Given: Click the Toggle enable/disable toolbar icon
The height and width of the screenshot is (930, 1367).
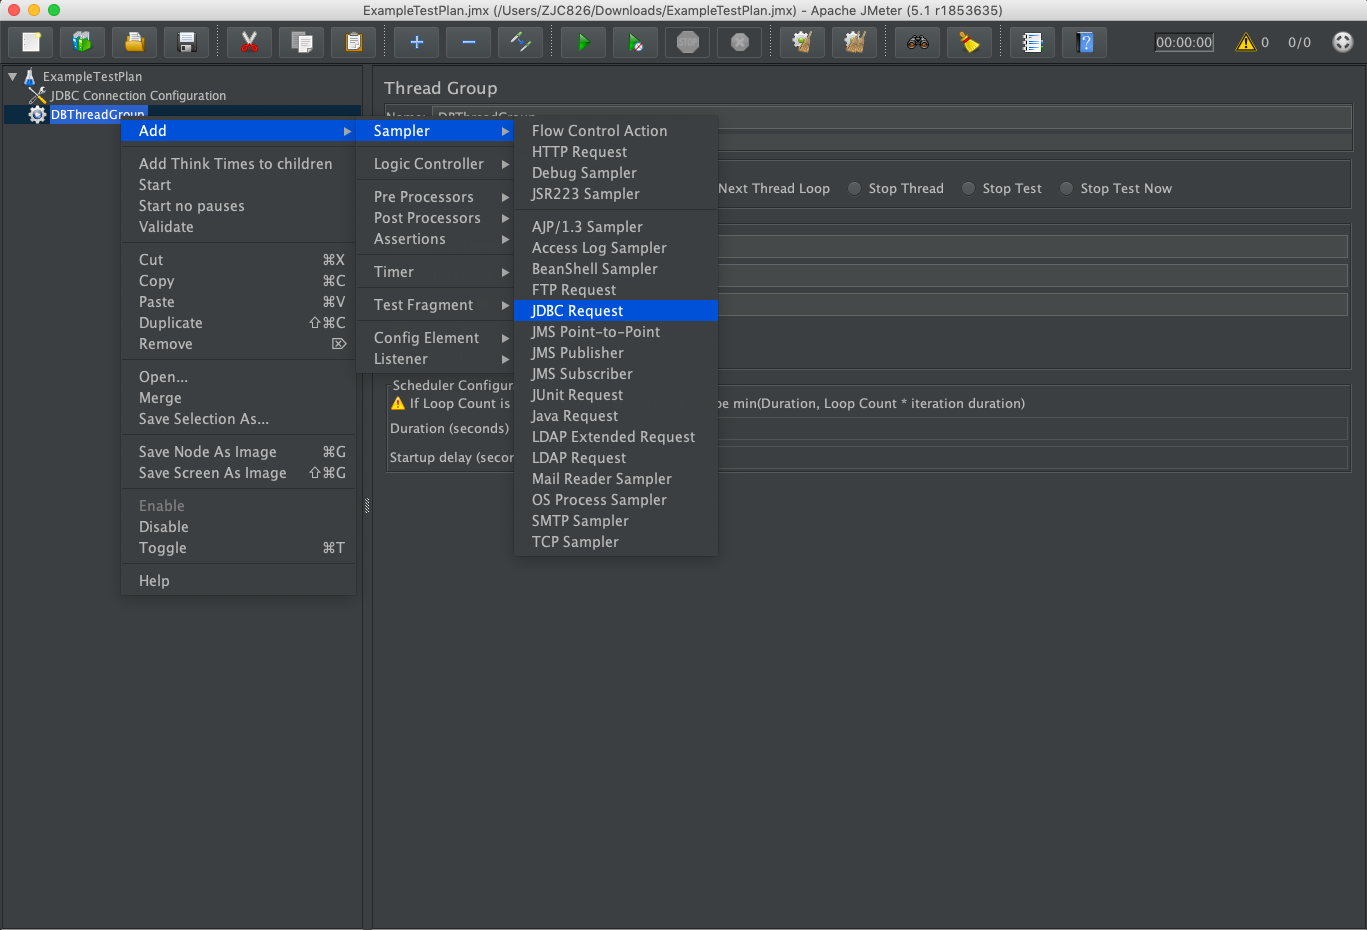Looking at the screenshot, I should tap(521, 42).
